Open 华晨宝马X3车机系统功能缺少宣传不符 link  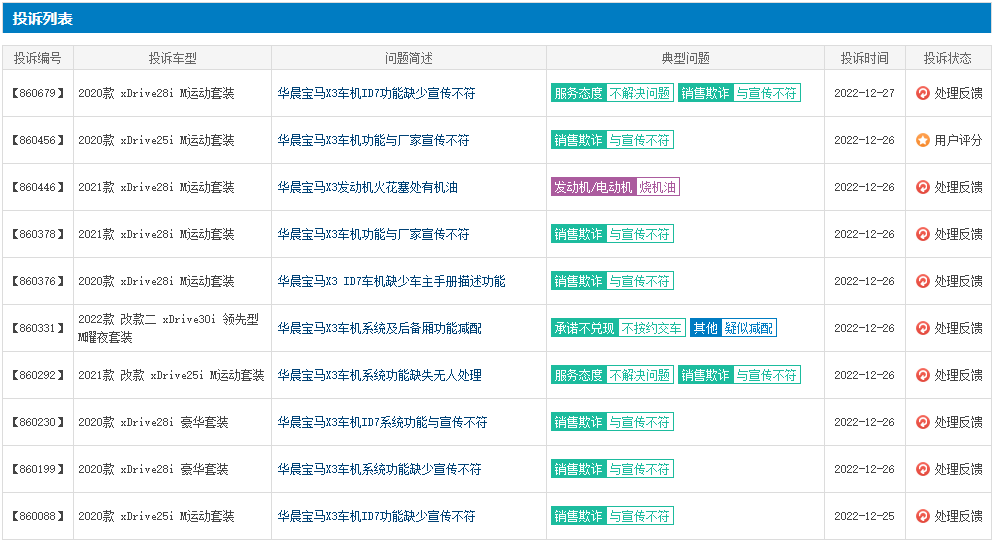pyautogui.click(x=380, y=470)
